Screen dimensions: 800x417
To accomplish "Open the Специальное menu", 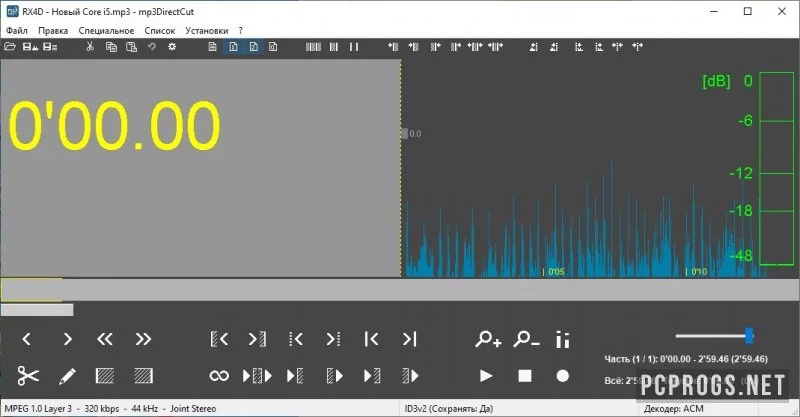I will coord(106,31).
